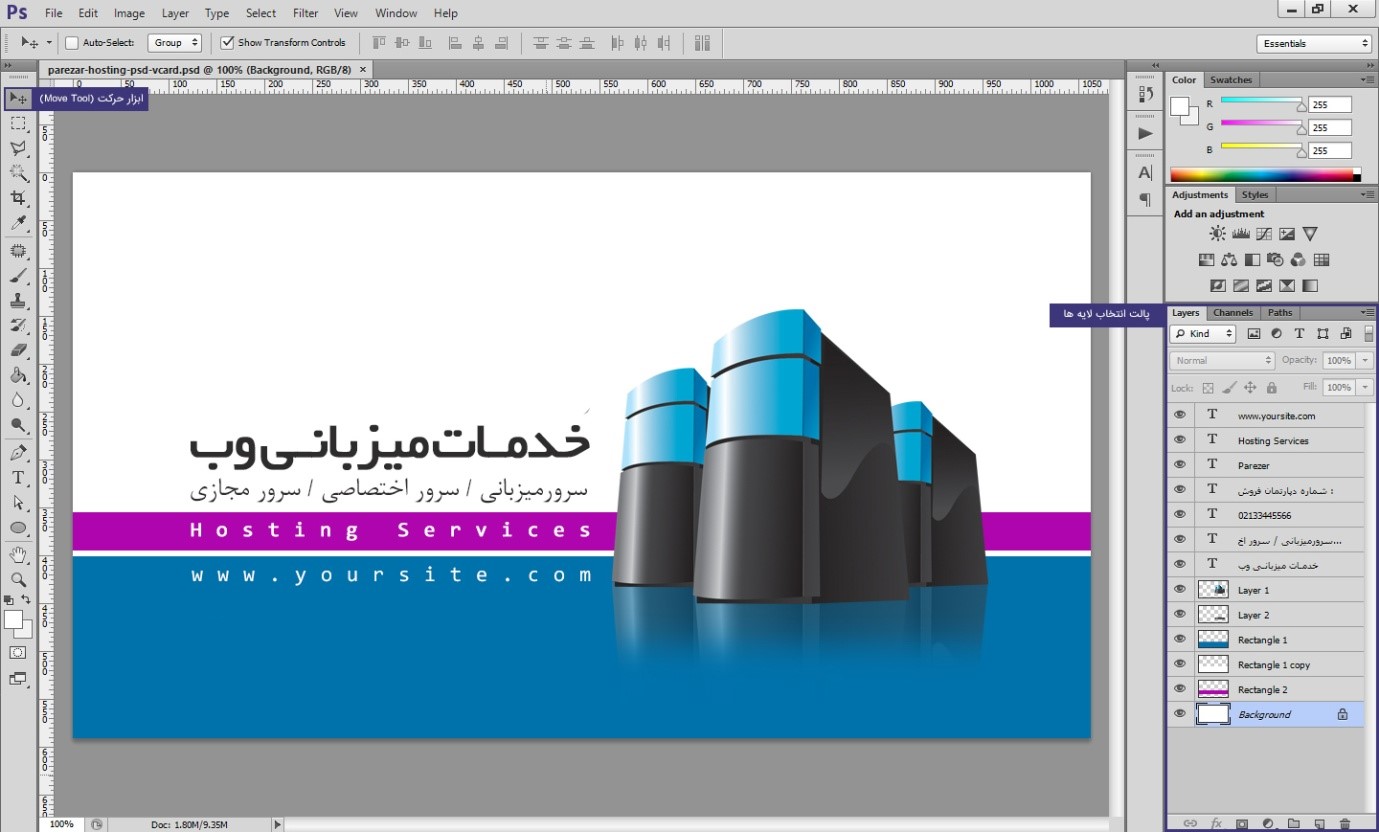Select the Clone Stamp tool
The width and height of the screenshot is (1379, 832).
17,301
